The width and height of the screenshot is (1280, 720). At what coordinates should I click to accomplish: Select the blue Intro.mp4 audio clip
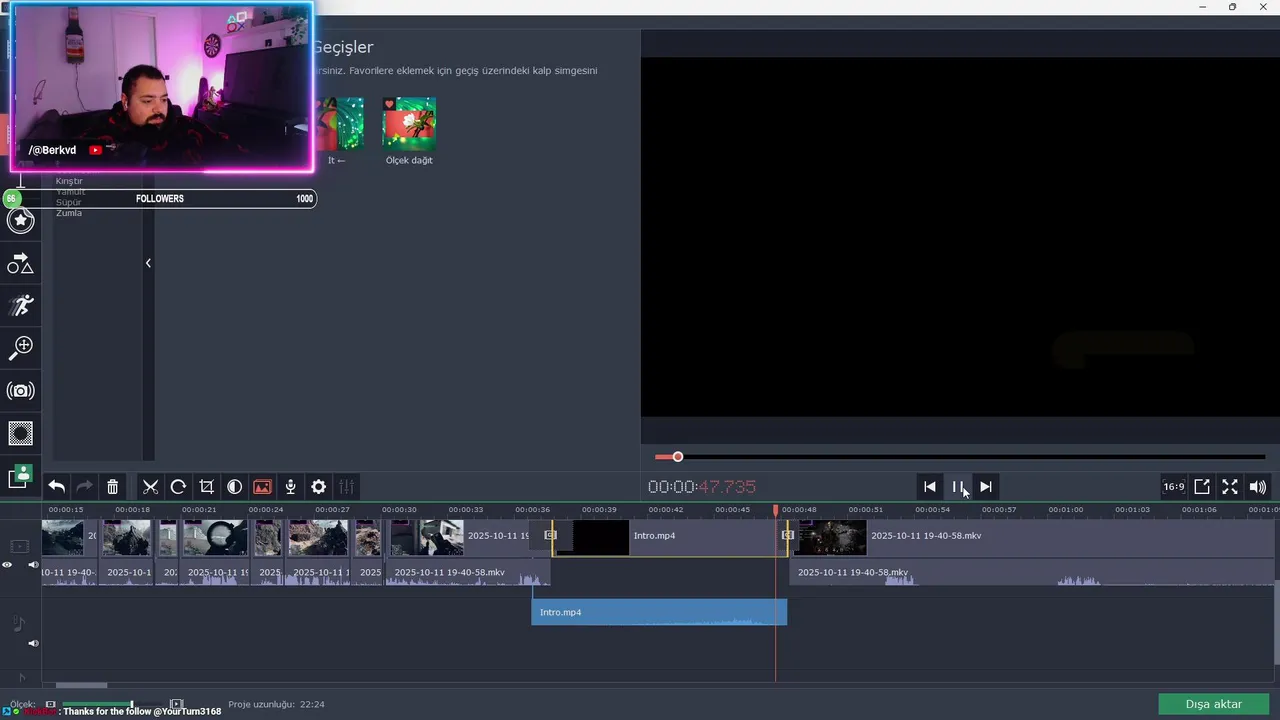tap(659, 612)
